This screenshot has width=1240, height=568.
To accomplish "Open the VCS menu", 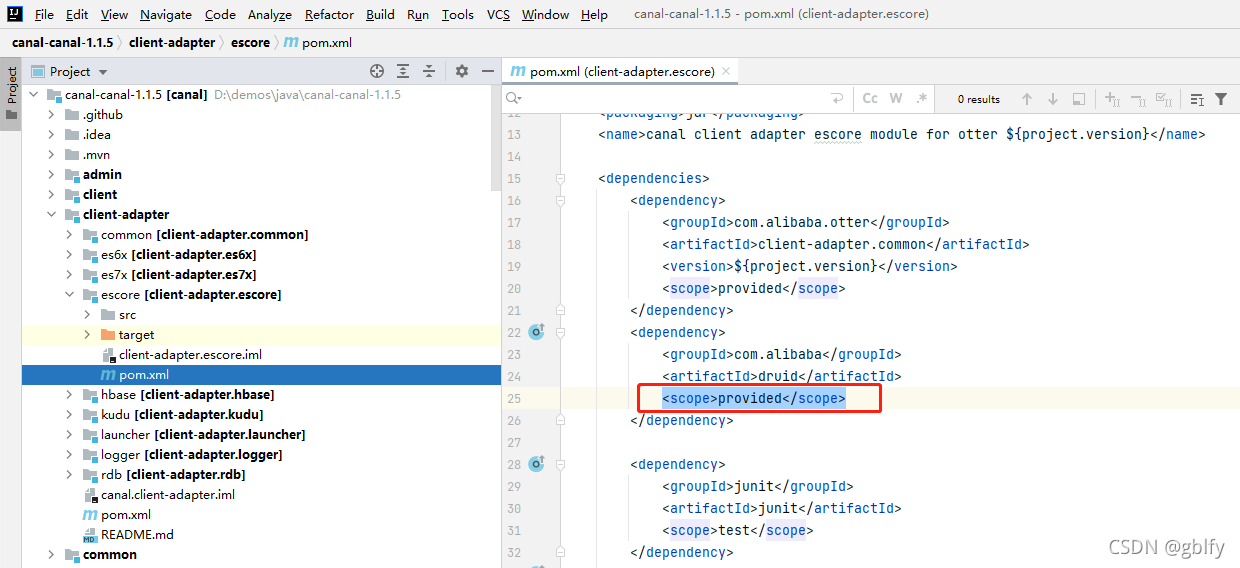I will 498,14.
